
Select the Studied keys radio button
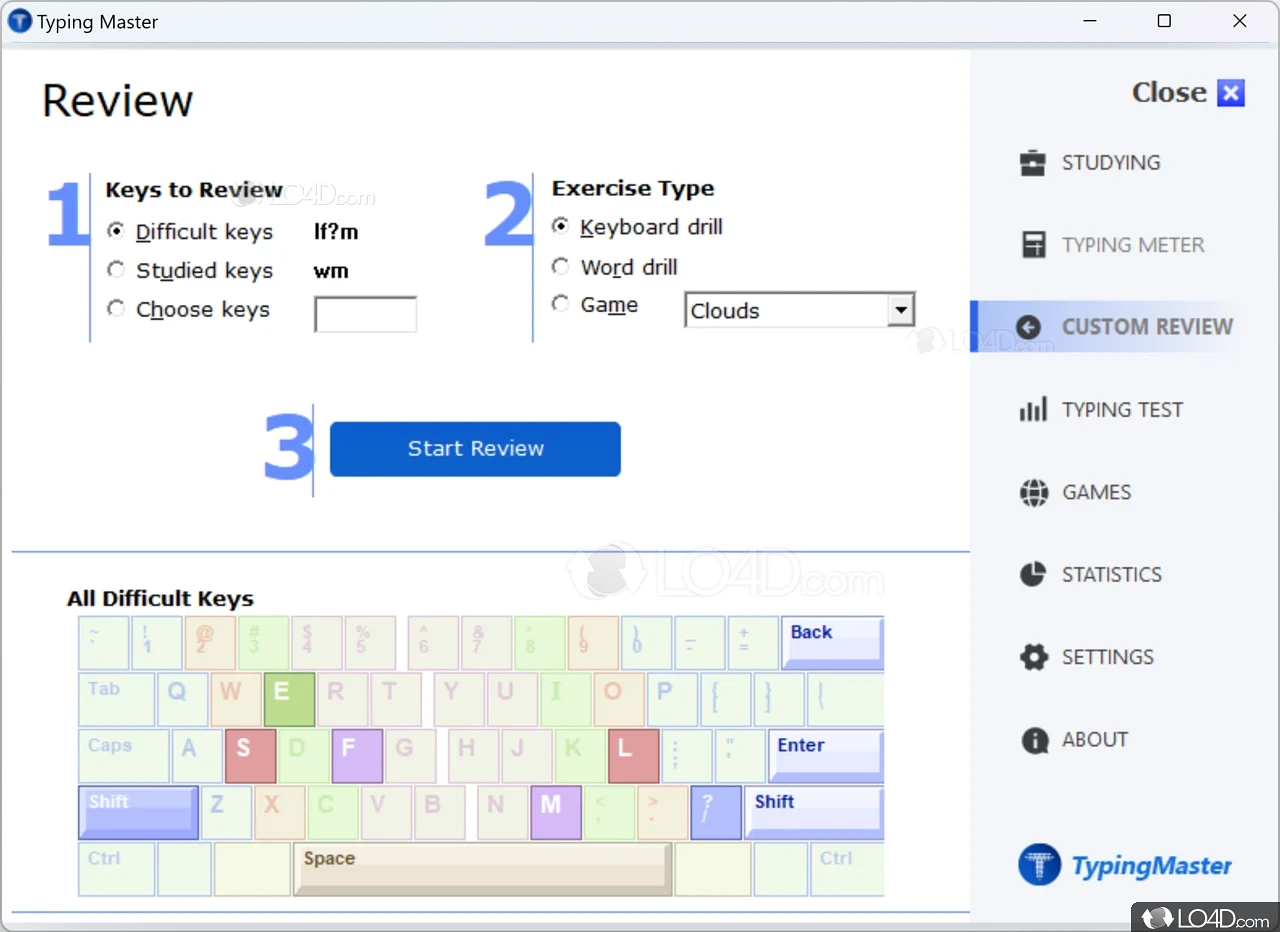(116, 270)
